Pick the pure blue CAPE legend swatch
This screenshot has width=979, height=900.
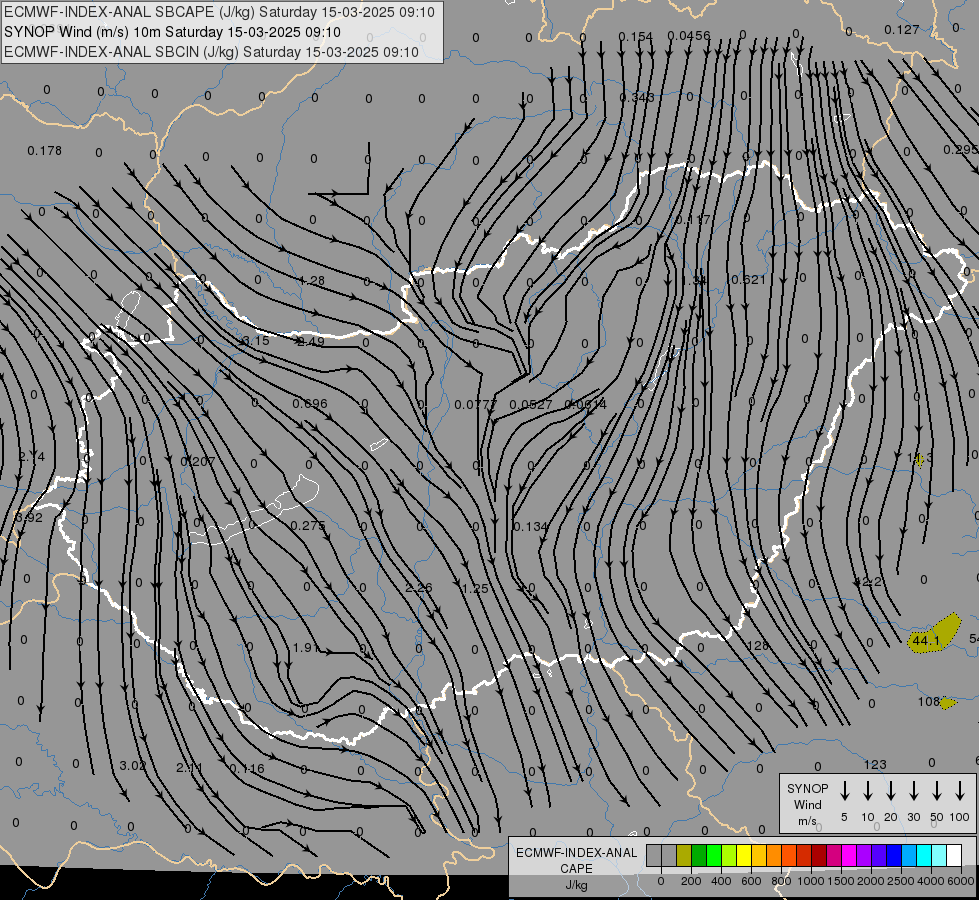pos(893,856)
